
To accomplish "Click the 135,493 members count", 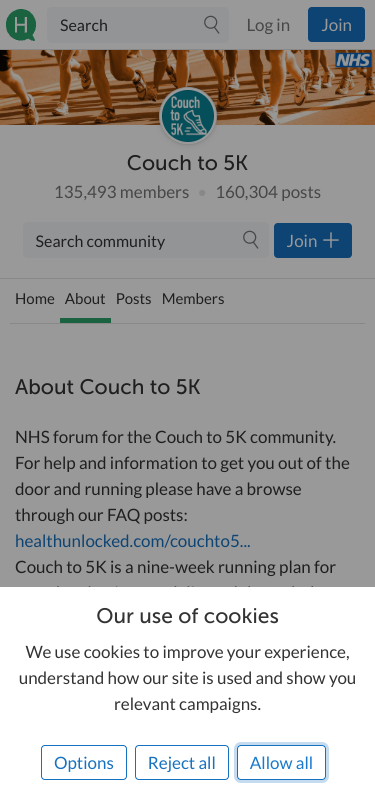I will 122,193.
